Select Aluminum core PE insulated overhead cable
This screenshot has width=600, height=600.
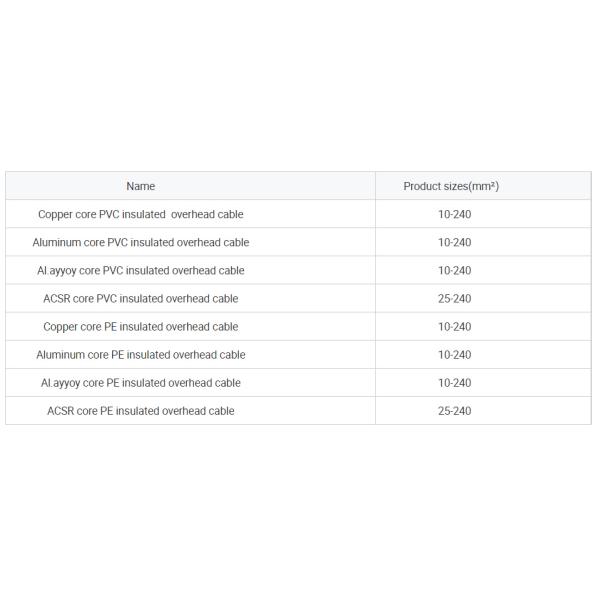click(x=141, y=354)
